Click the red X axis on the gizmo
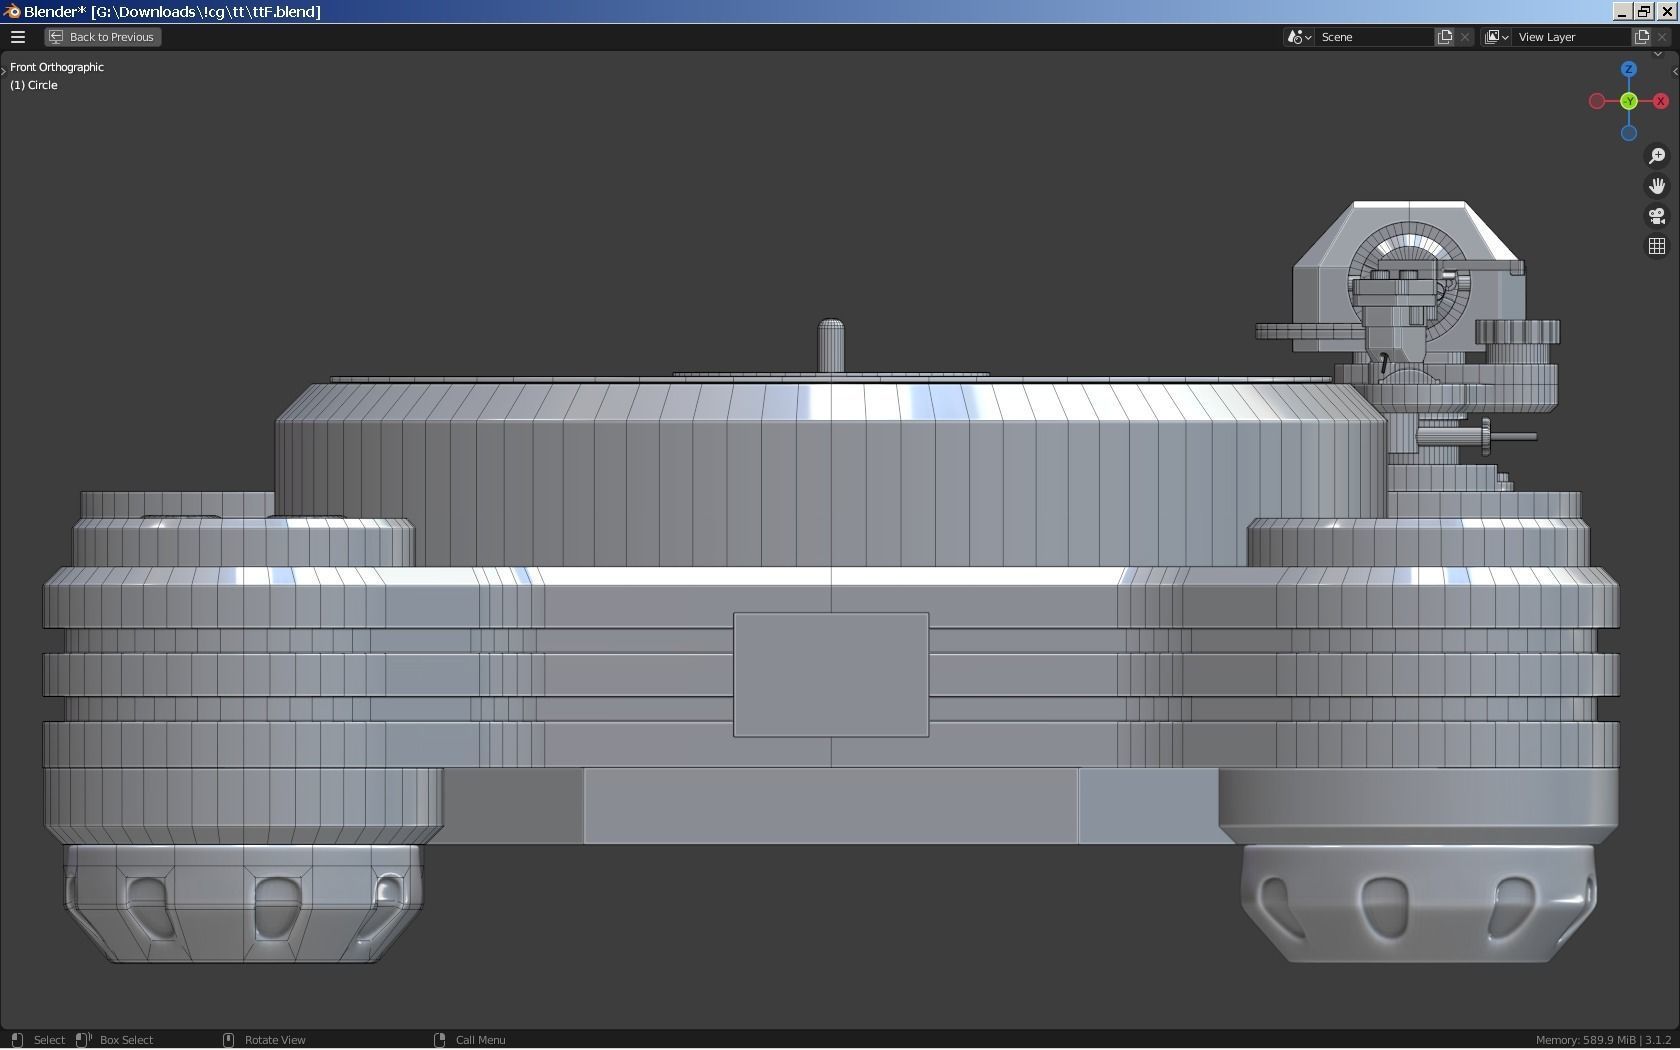The height and width of the screenshot is (1050, 1680). pyautogui.click(x=1661, y=101)
